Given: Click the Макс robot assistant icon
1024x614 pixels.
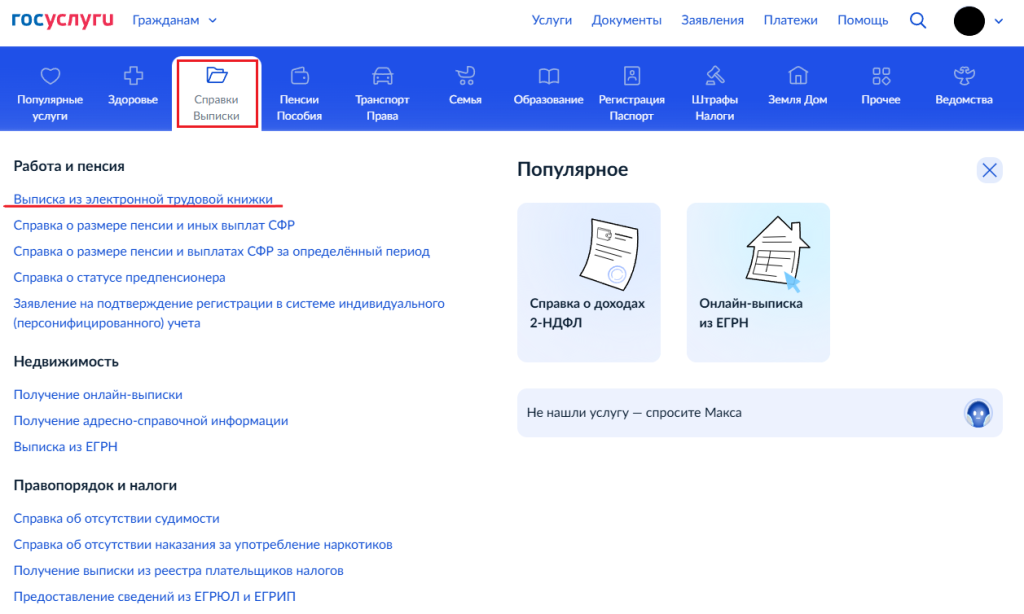Looking at the screenshot, I should click(978, 413).
